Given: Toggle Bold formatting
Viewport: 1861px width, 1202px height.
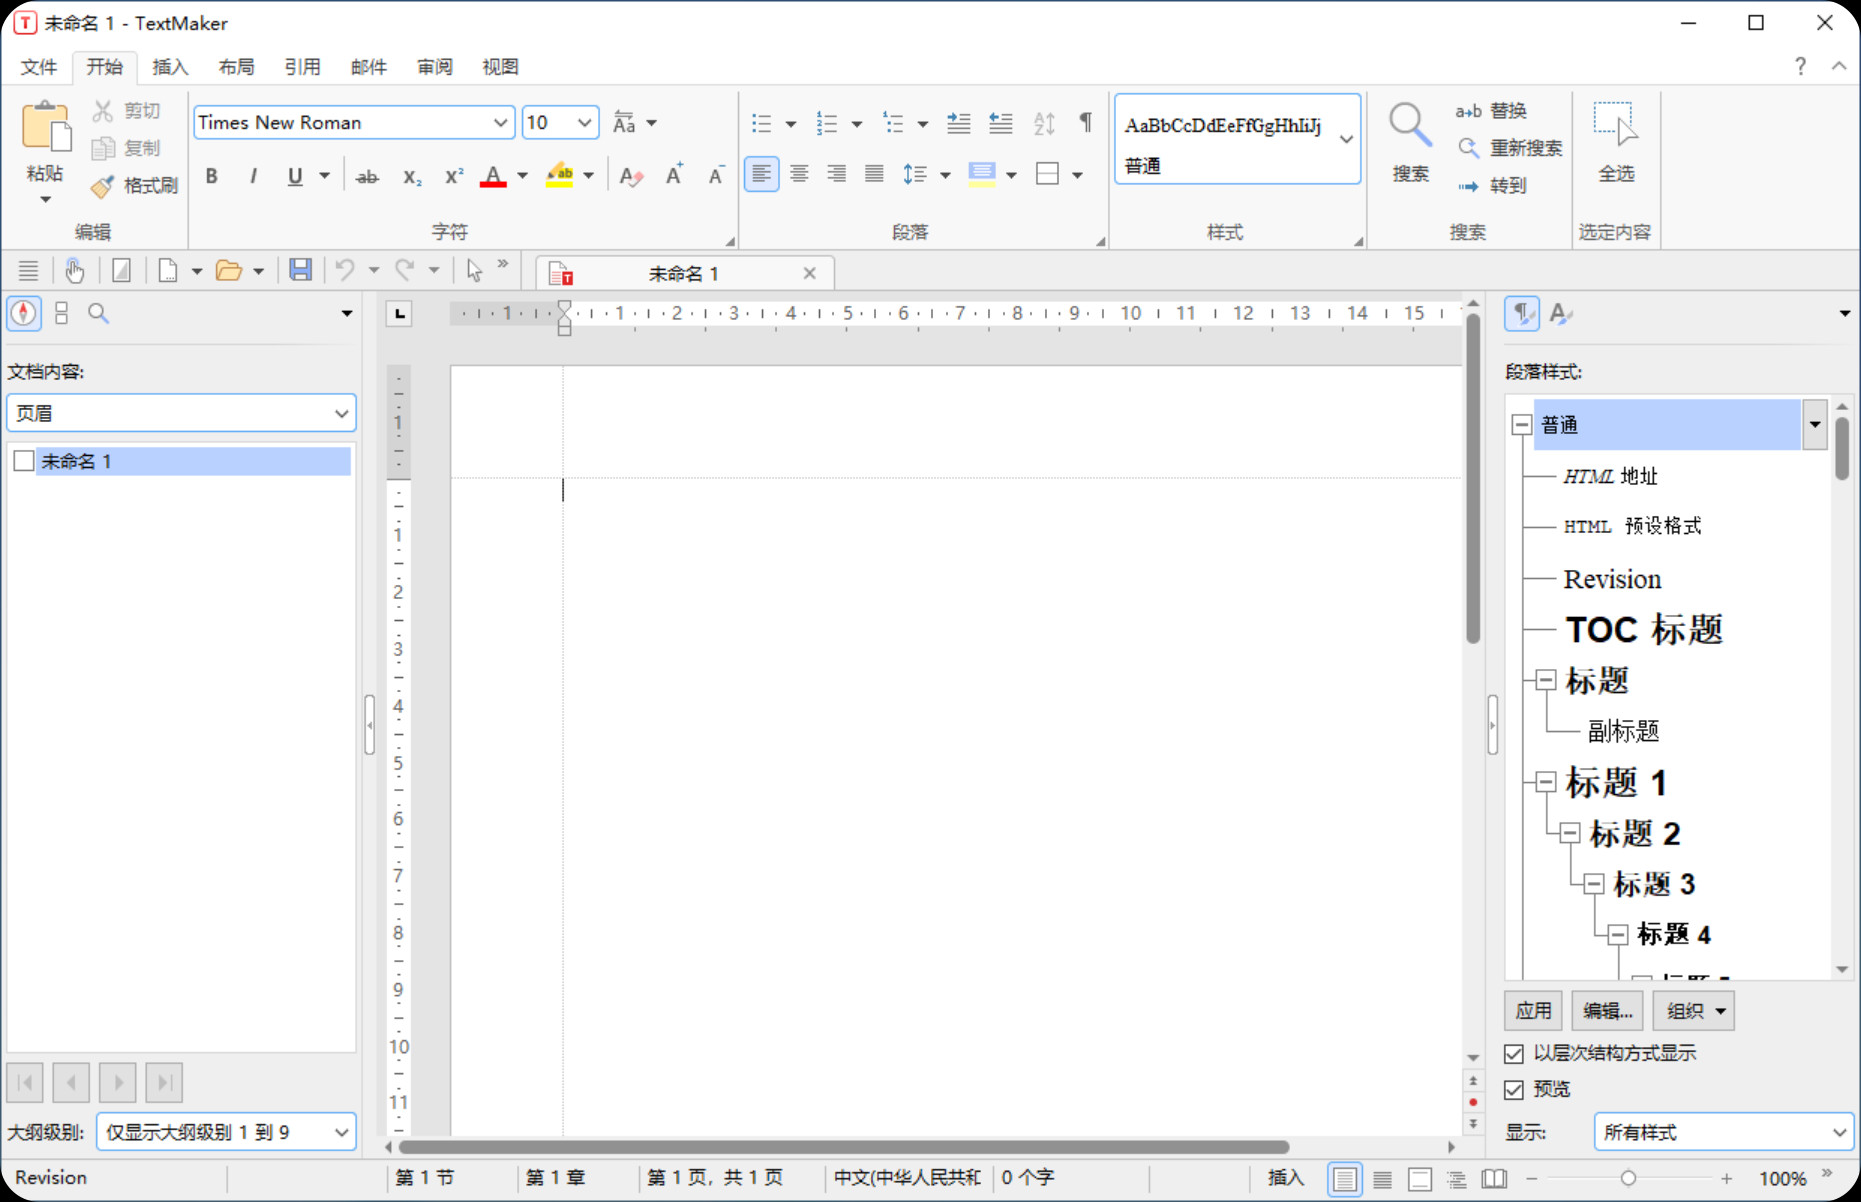Looking at the screenshot, I should click(x=211, y=176).
